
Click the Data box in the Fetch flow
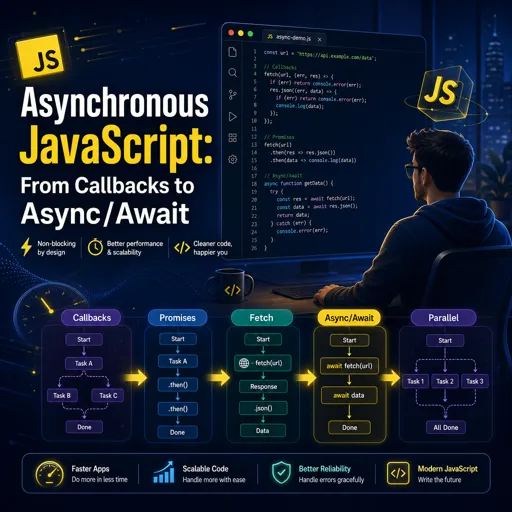(263, 431)
